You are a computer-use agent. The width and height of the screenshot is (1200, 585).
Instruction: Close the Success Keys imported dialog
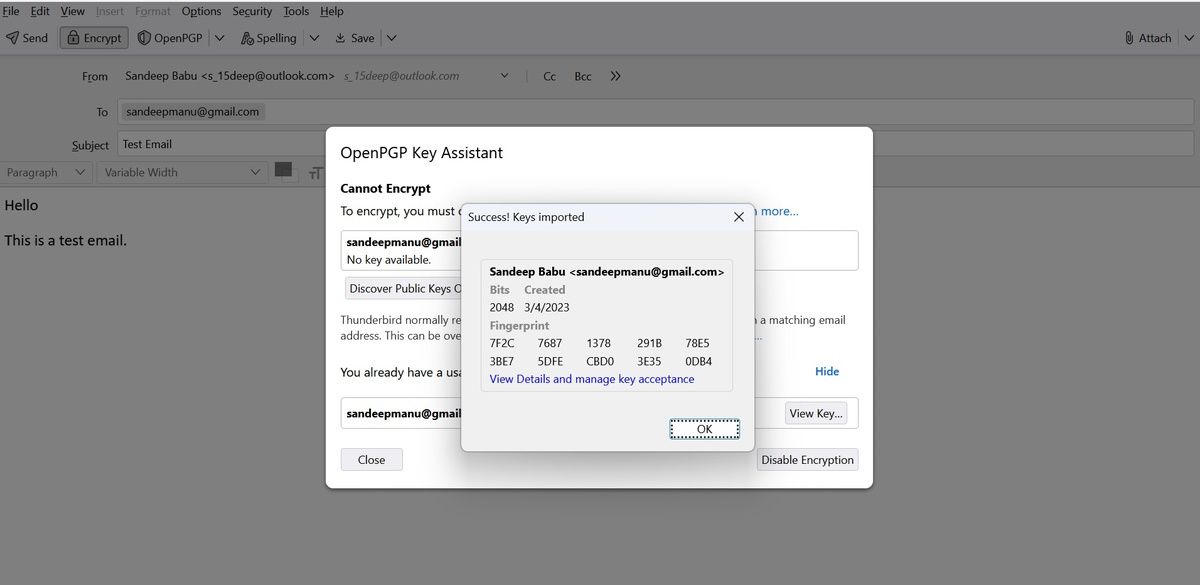(x=739, y=217)
